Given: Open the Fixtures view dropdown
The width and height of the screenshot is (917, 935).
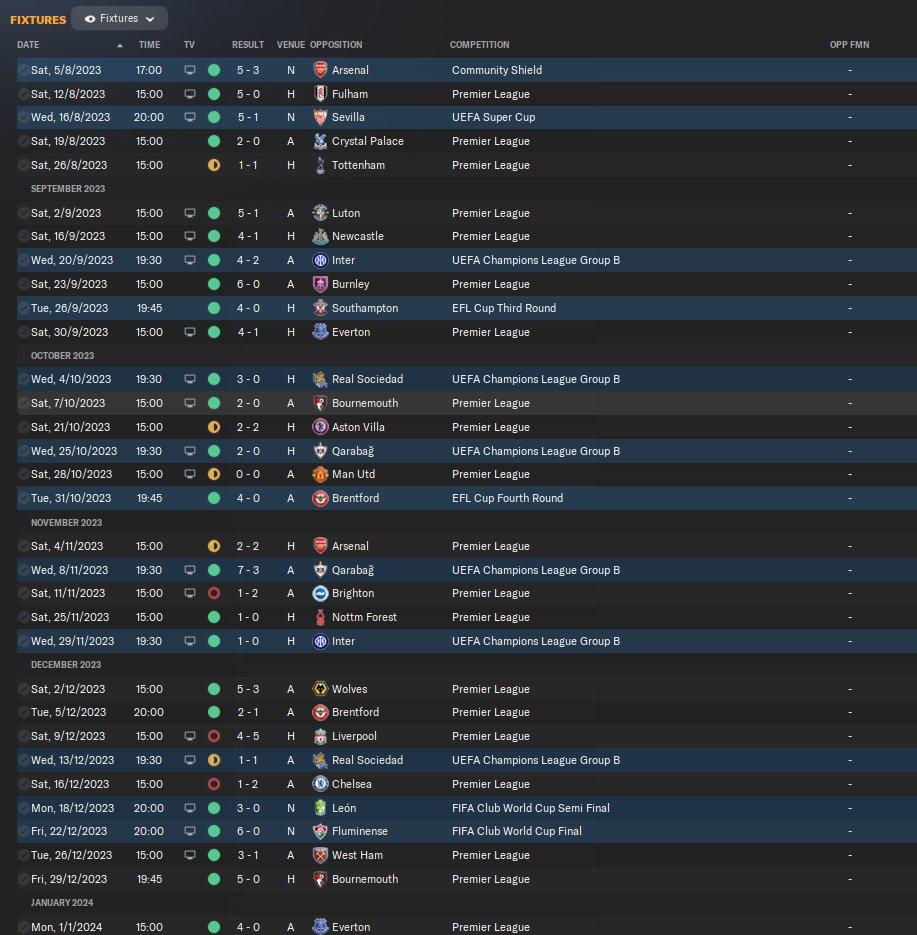Looking at the screenshot, I should tap(119, 18).
